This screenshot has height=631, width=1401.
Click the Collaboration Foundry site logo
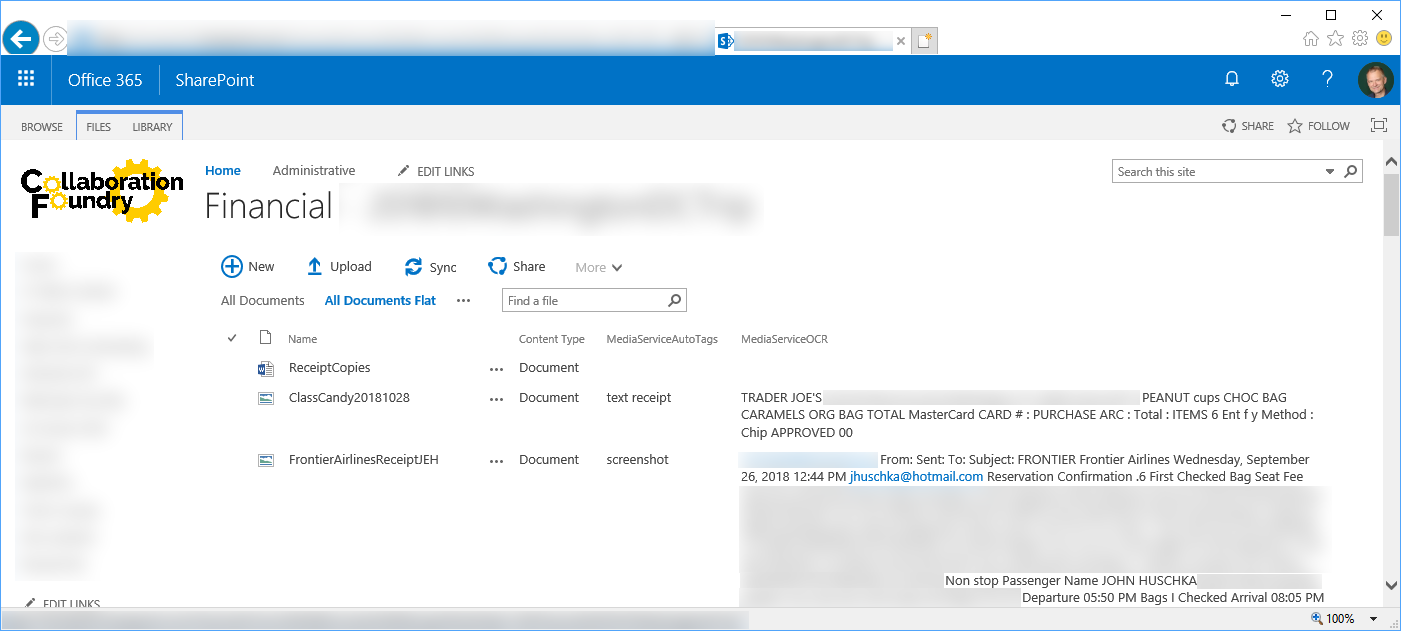(102, 191)
